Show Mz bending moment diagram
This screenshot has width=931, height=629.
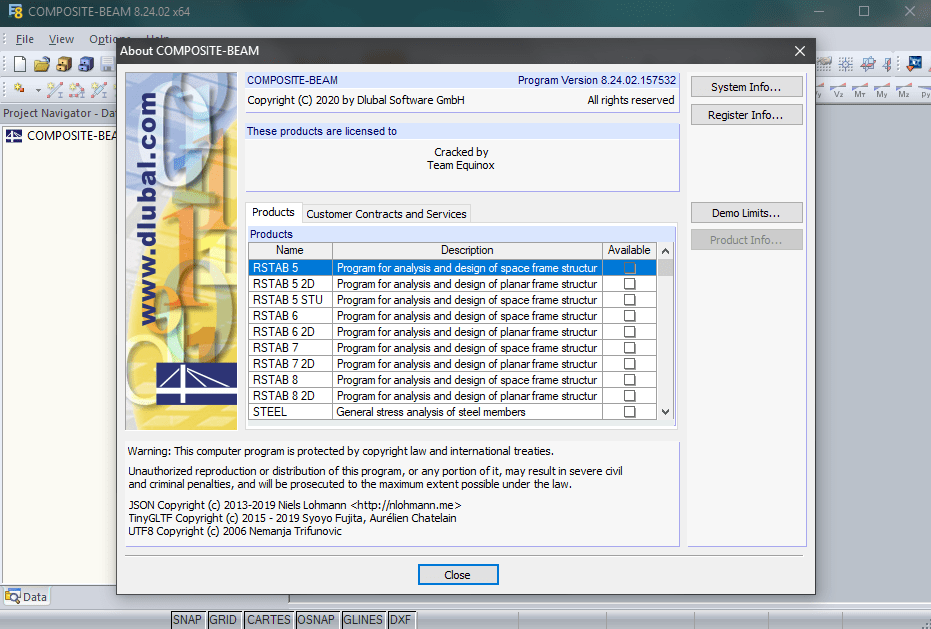904,90
